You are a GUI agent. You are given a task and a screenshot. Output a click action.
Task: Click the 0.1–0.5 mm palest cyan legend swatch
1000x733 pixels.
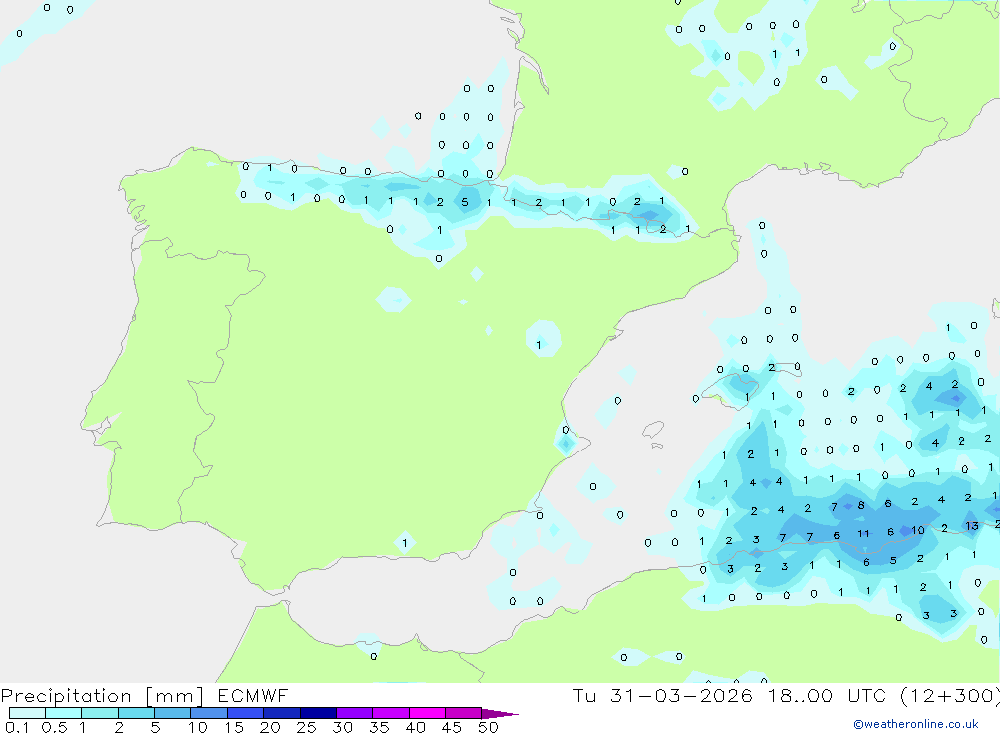point(27,713)
